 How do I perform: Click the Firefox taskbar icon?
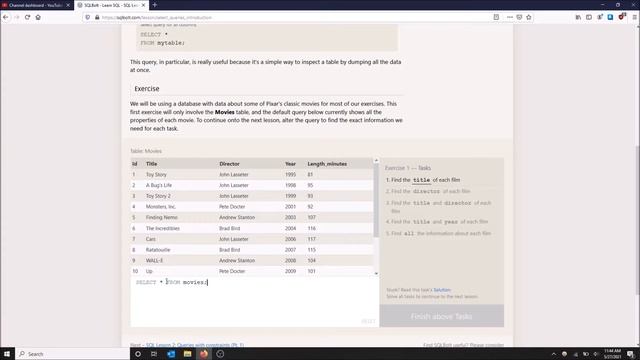204,354
